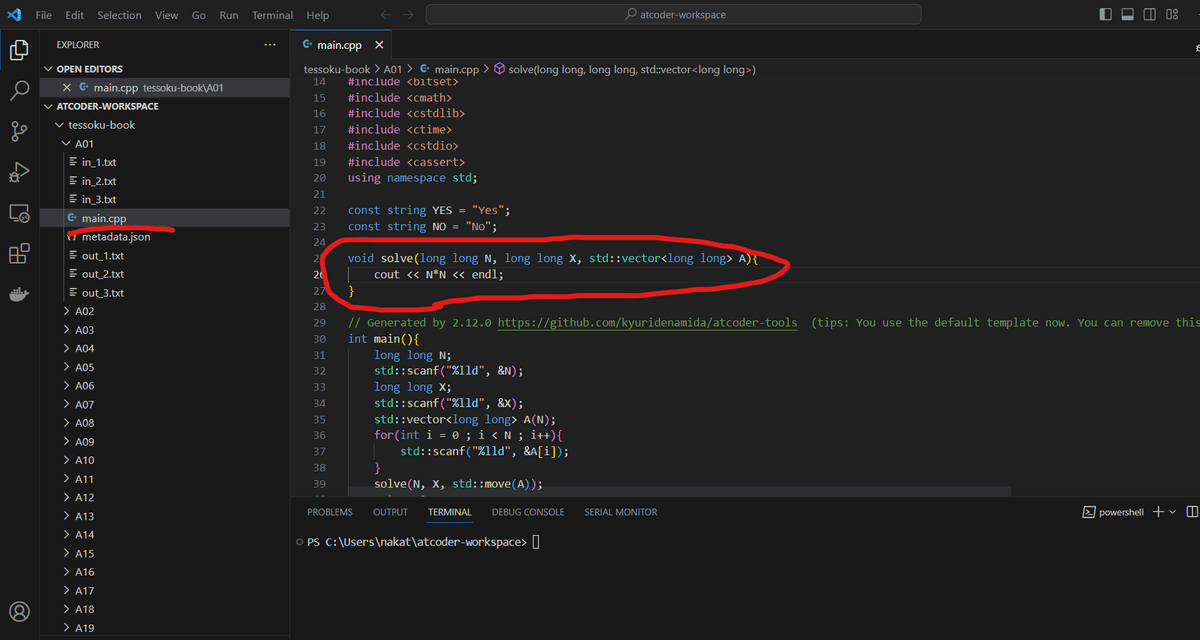Screen dimensions: 1200x640
Task: Open the powershell profile dropdown
Action: (1170, 511)
